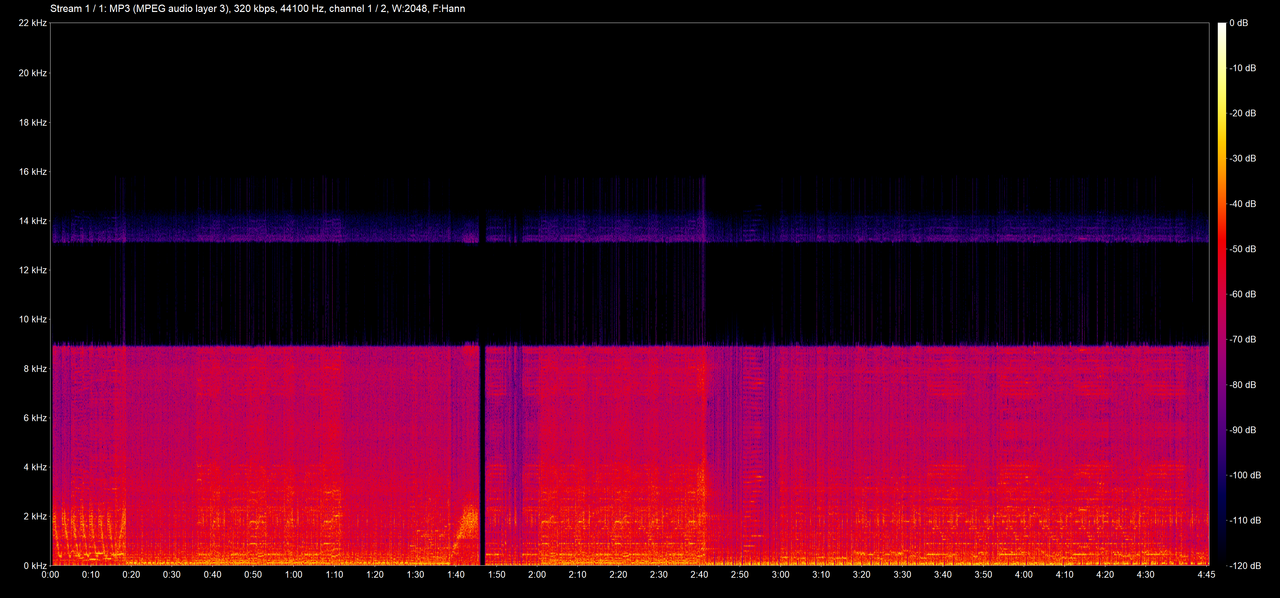Select the 8 kHz frequency label

click(x=35, y=369)
